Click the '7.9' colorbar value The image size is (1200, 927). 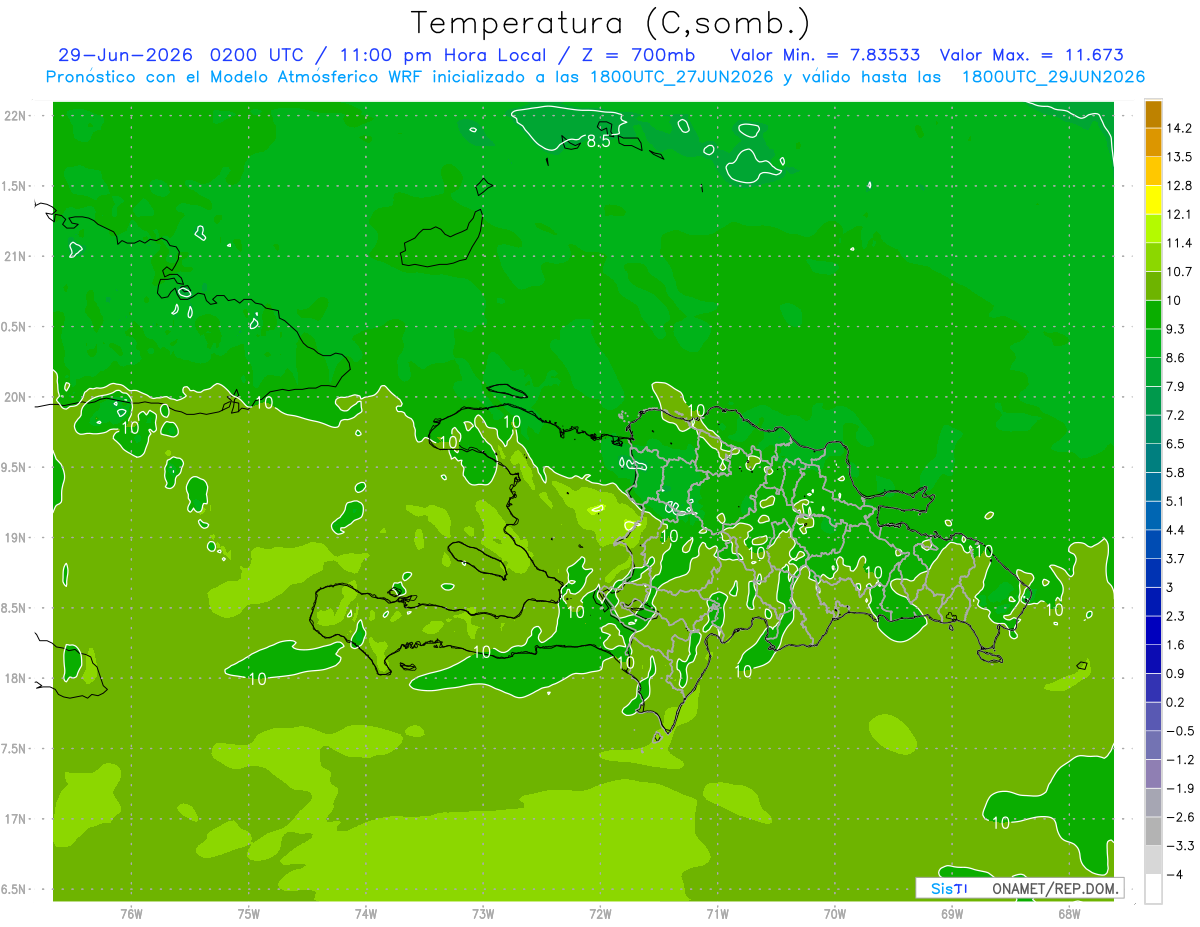pos(1175,387)
